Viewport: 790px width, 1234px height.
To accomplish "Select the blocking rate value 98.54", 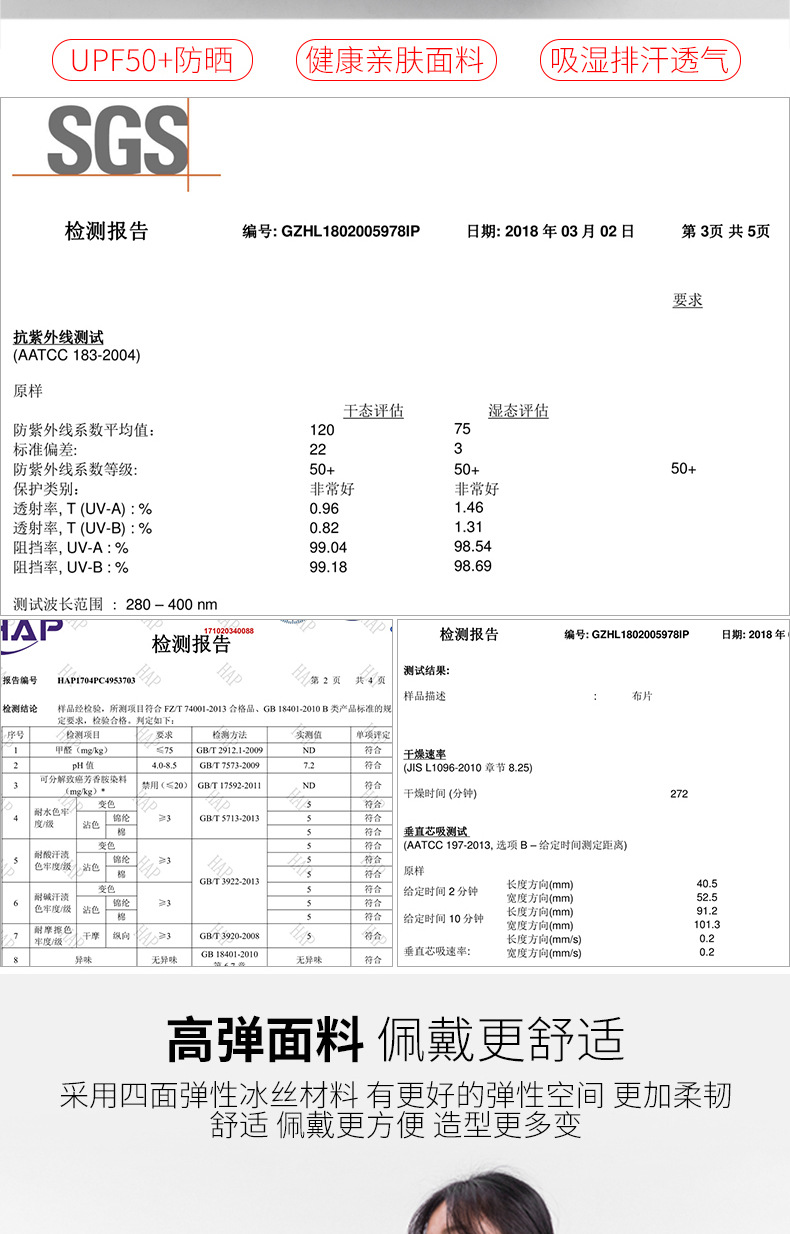I will point(473,546).
